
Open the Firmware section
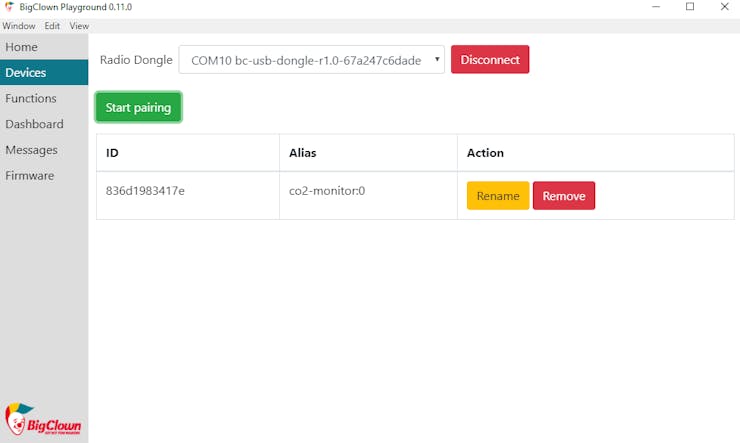(44, 176)
